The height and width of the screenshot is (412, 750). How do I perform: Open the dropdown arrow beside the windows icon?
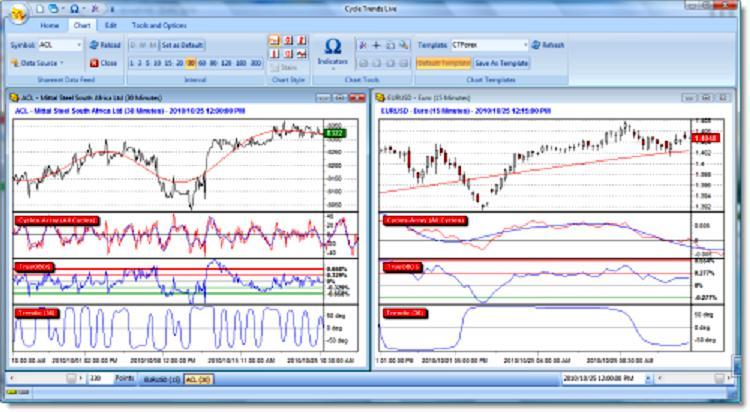click(x=62, y=9)
